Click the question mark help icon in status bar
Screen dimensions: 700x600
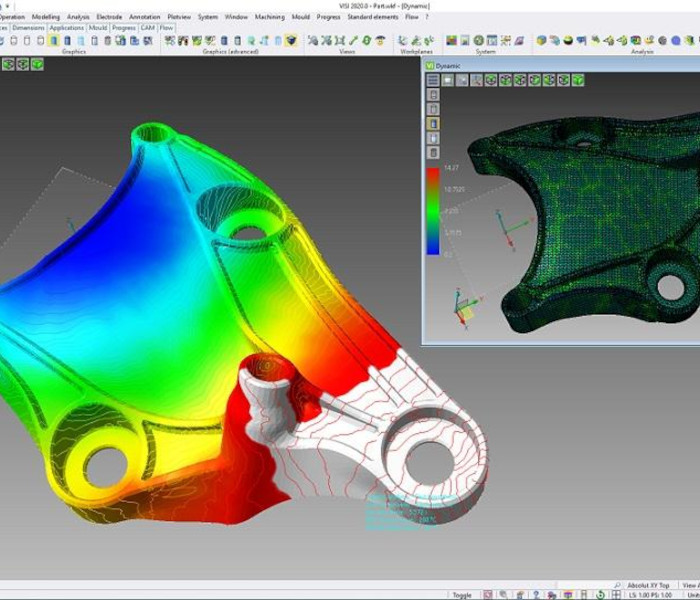(534, 594)
